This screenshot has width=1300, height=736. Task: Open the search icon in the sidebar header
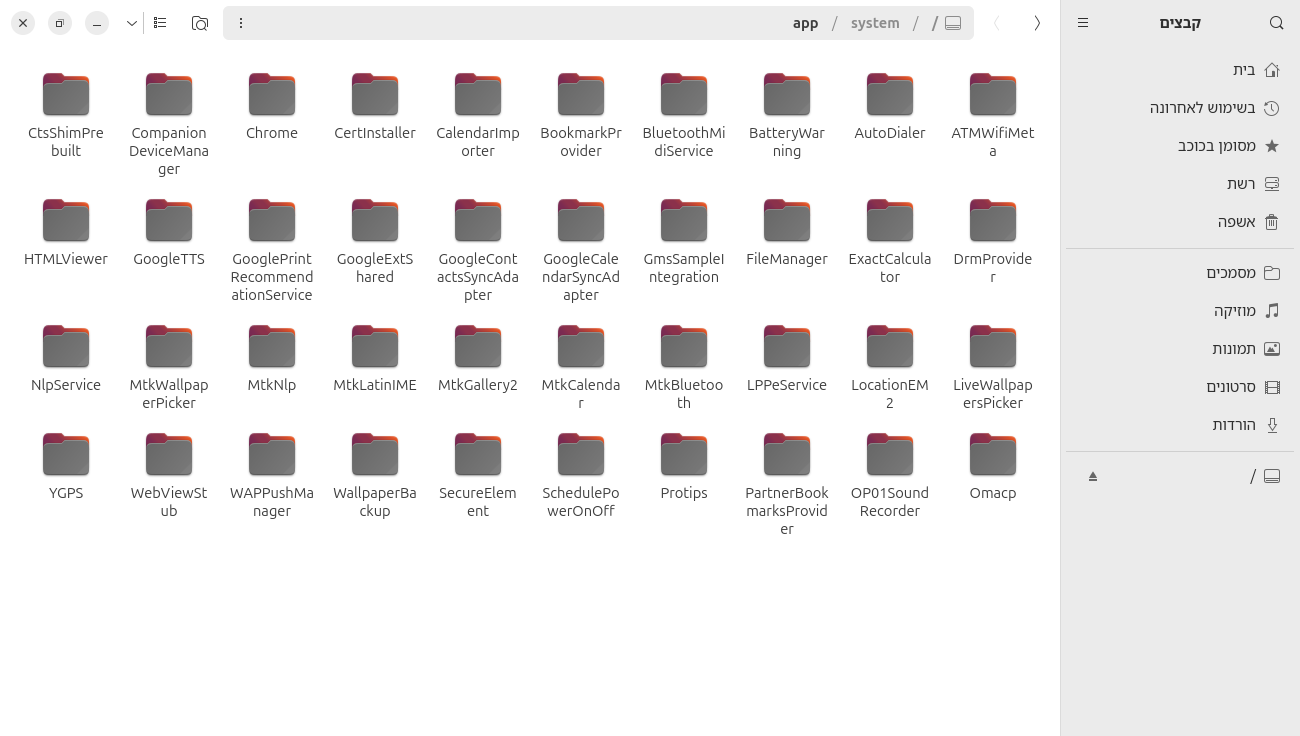tap(1276, 23)
